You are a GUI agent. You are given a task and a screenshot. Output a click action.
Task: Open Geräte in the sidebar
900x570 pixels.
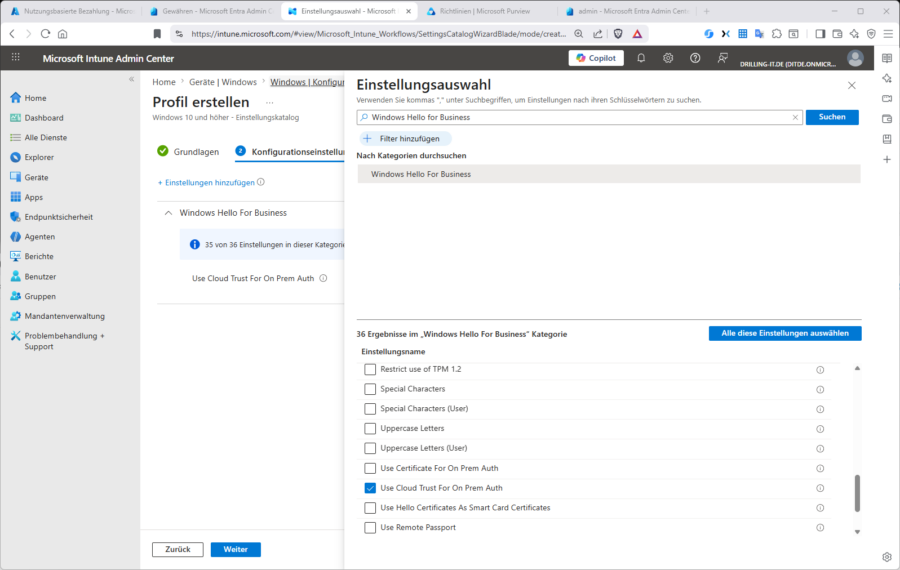coord(29,177)
